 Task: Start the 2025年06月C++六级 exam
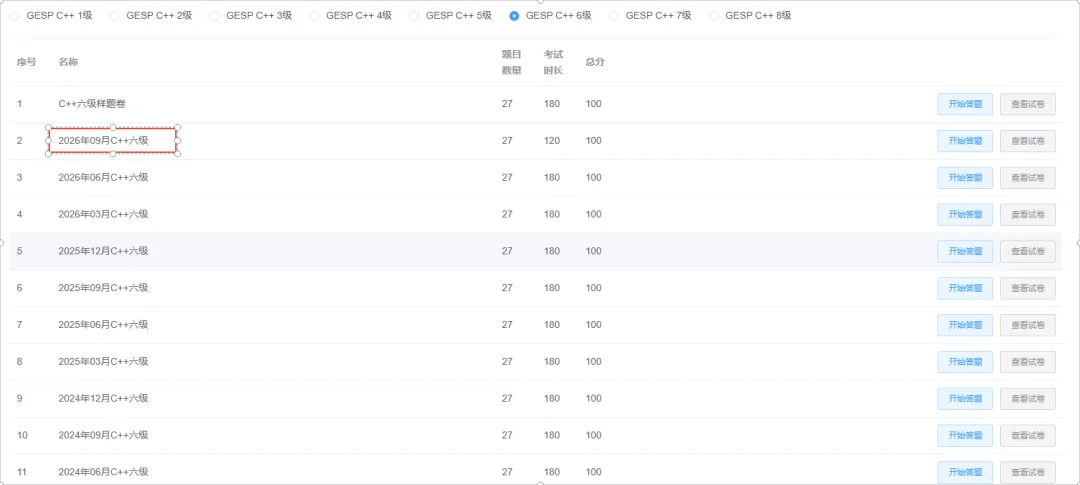click(964, 325)
